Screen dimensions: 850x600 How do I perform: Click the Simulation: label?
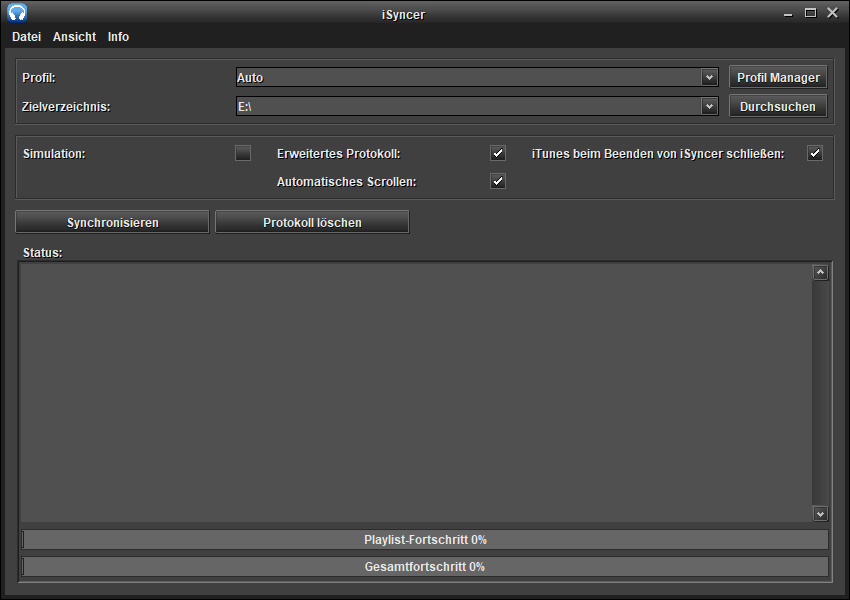click(x=54, y=153)
